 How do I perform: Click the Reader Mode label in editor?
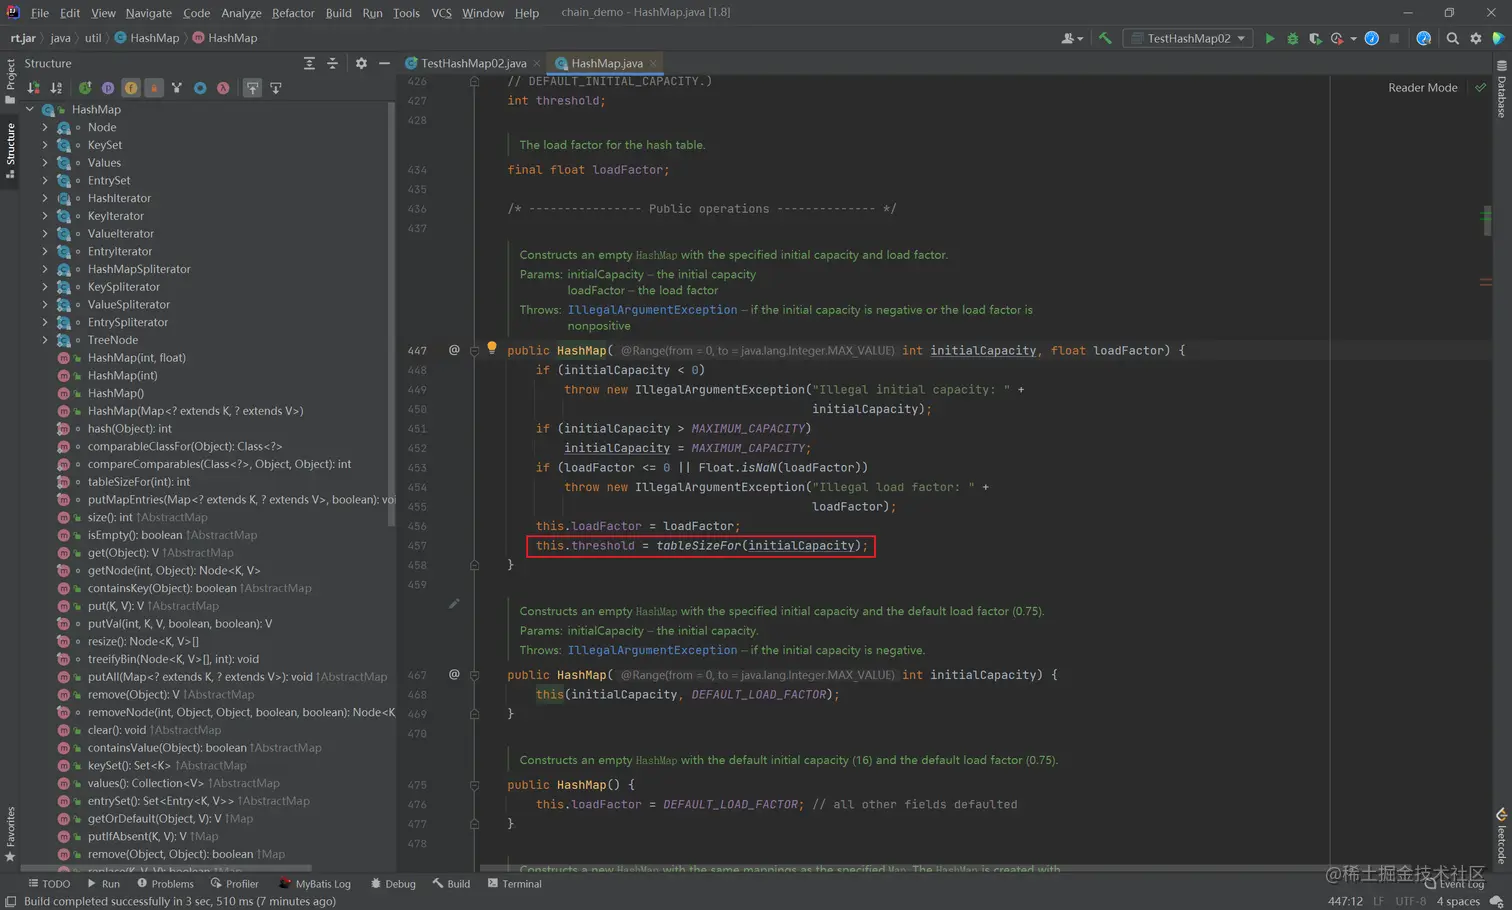[x=1422, y=88]
